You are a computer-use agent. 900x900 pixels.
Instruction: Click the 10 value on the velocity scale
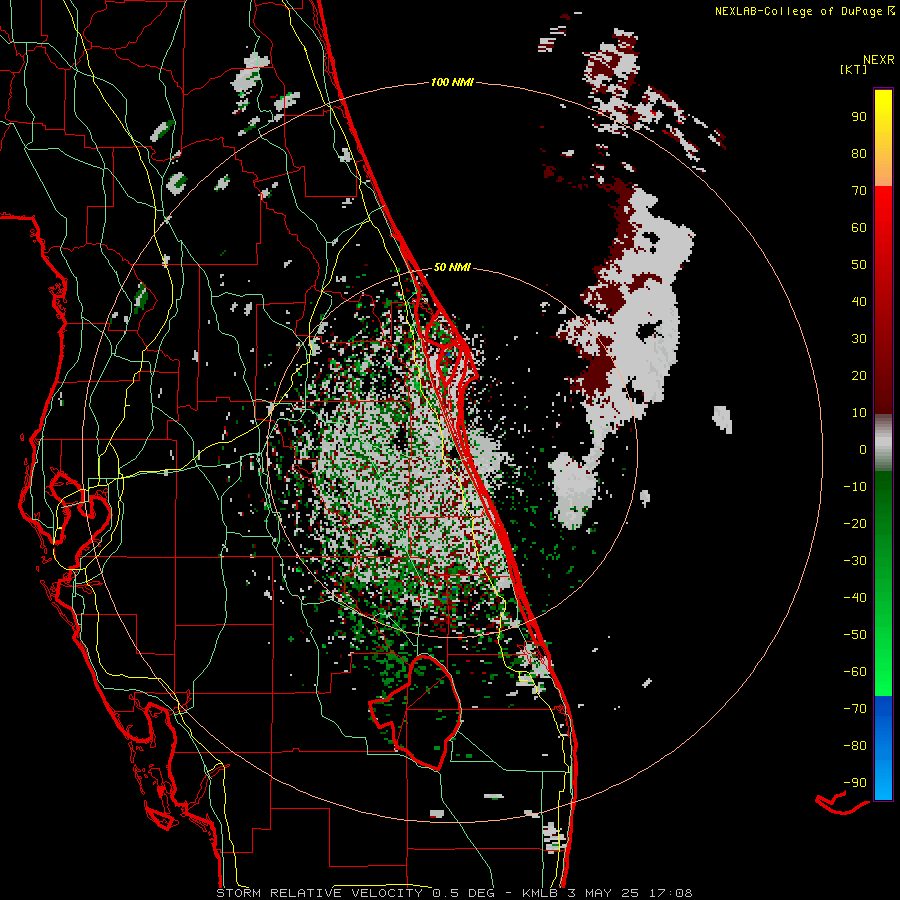(859, 413)
